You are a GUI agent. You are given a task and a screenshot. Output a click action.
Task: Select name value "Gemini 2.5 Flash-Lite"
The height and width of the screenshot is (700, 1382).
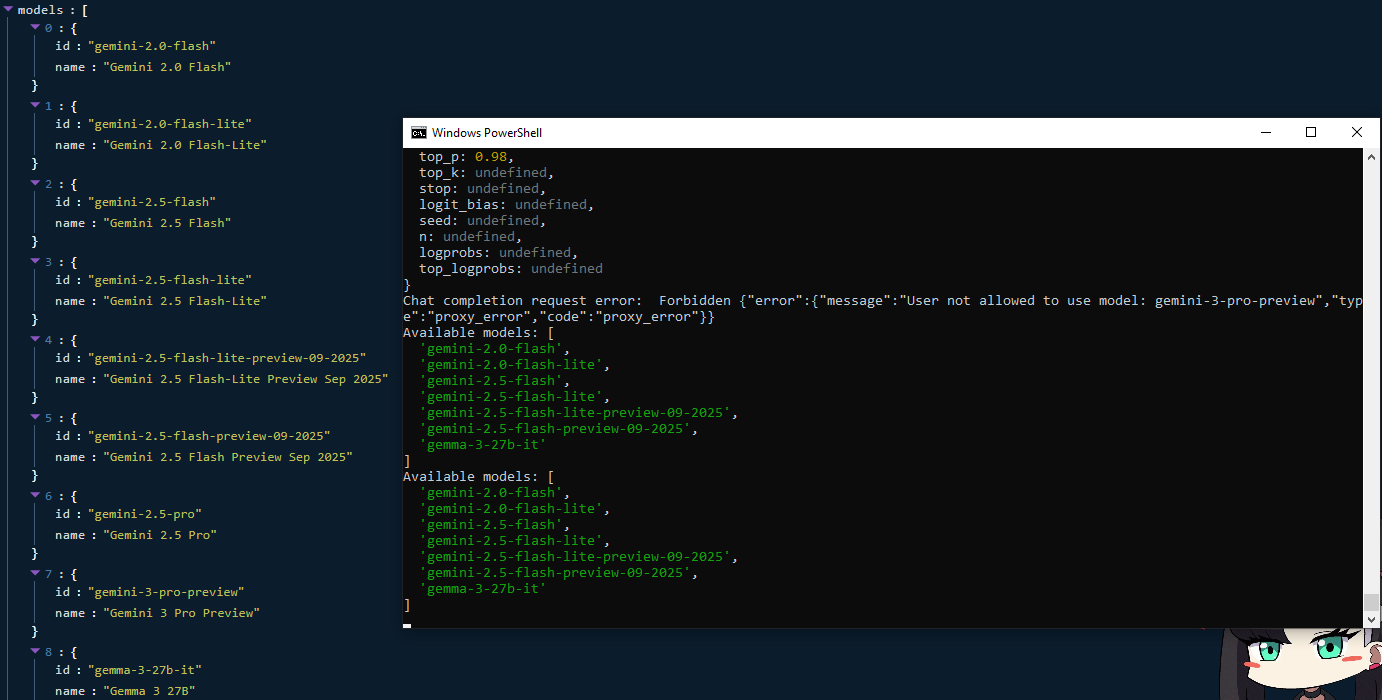coord(185,301)
